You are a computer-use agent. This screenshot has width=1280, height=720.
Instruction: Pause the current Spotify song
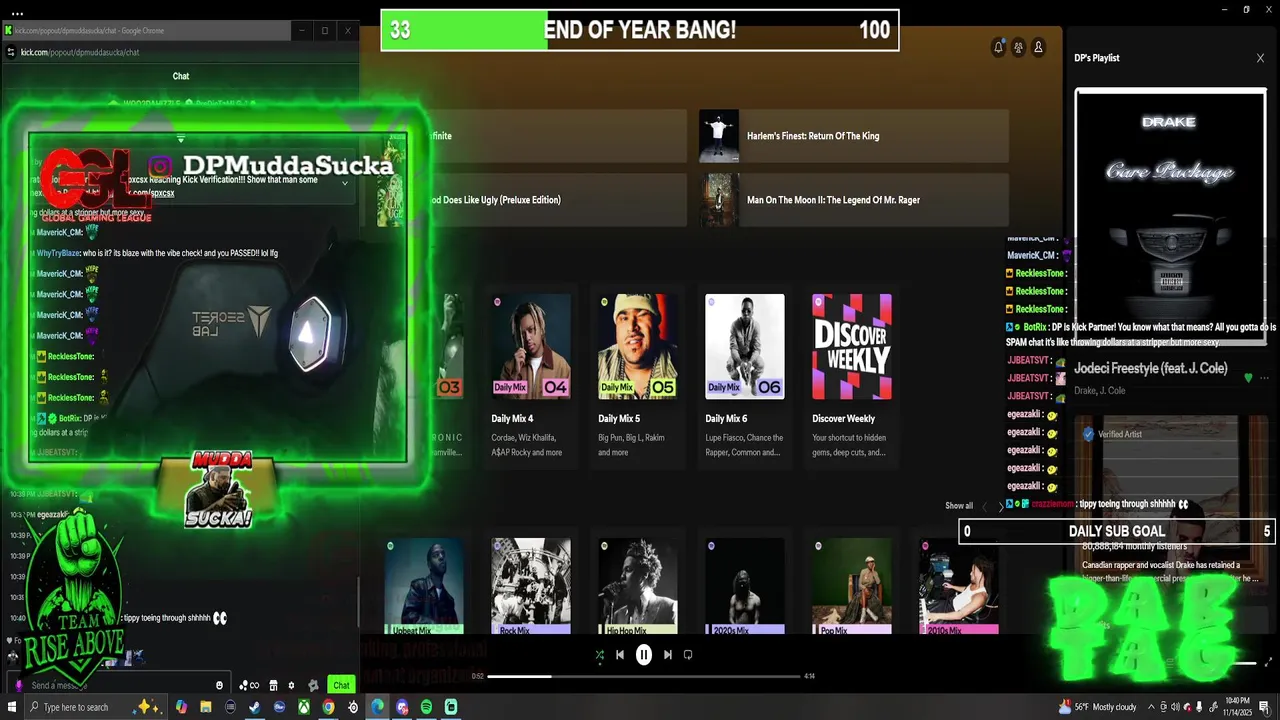coord(644,655)
